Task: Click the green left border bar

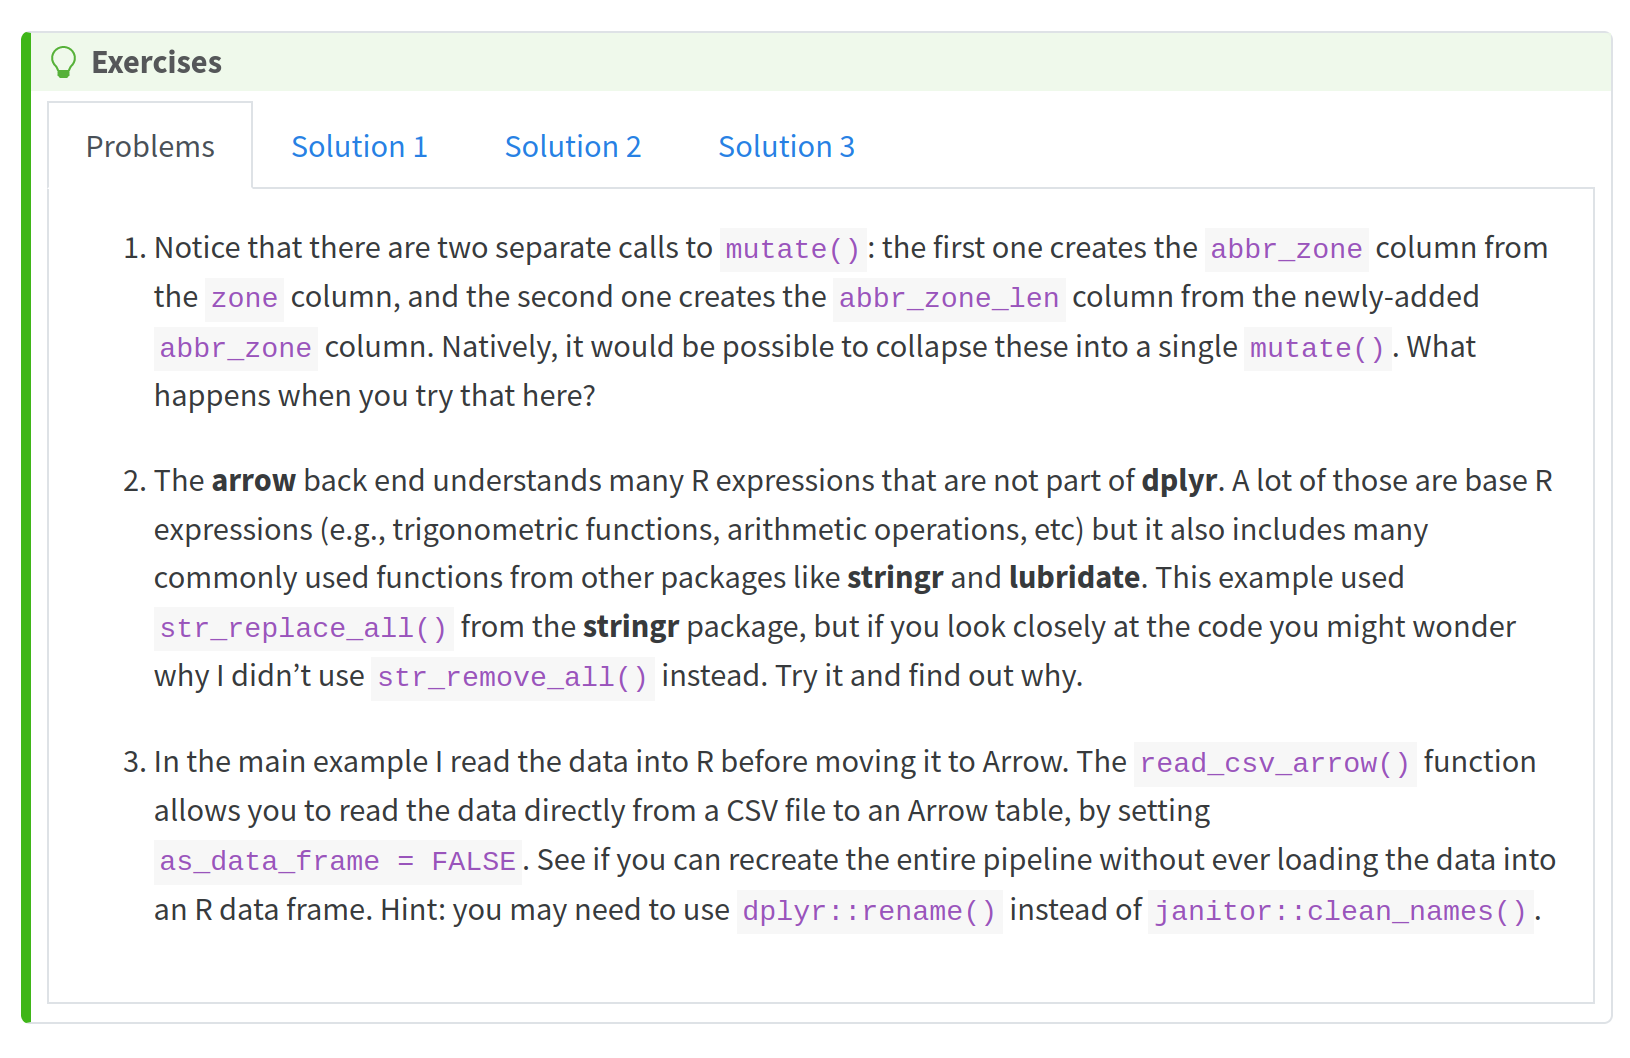Action: 26,528
